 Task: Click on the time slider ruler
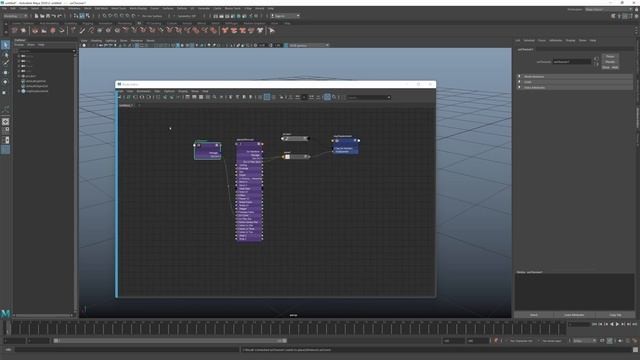click(x=286, y=328)
